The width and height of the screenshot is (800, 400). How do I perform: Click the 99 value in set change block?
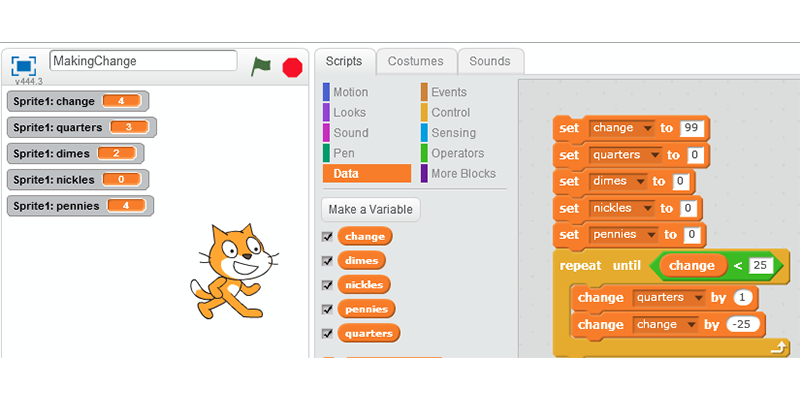click(692, 128)
